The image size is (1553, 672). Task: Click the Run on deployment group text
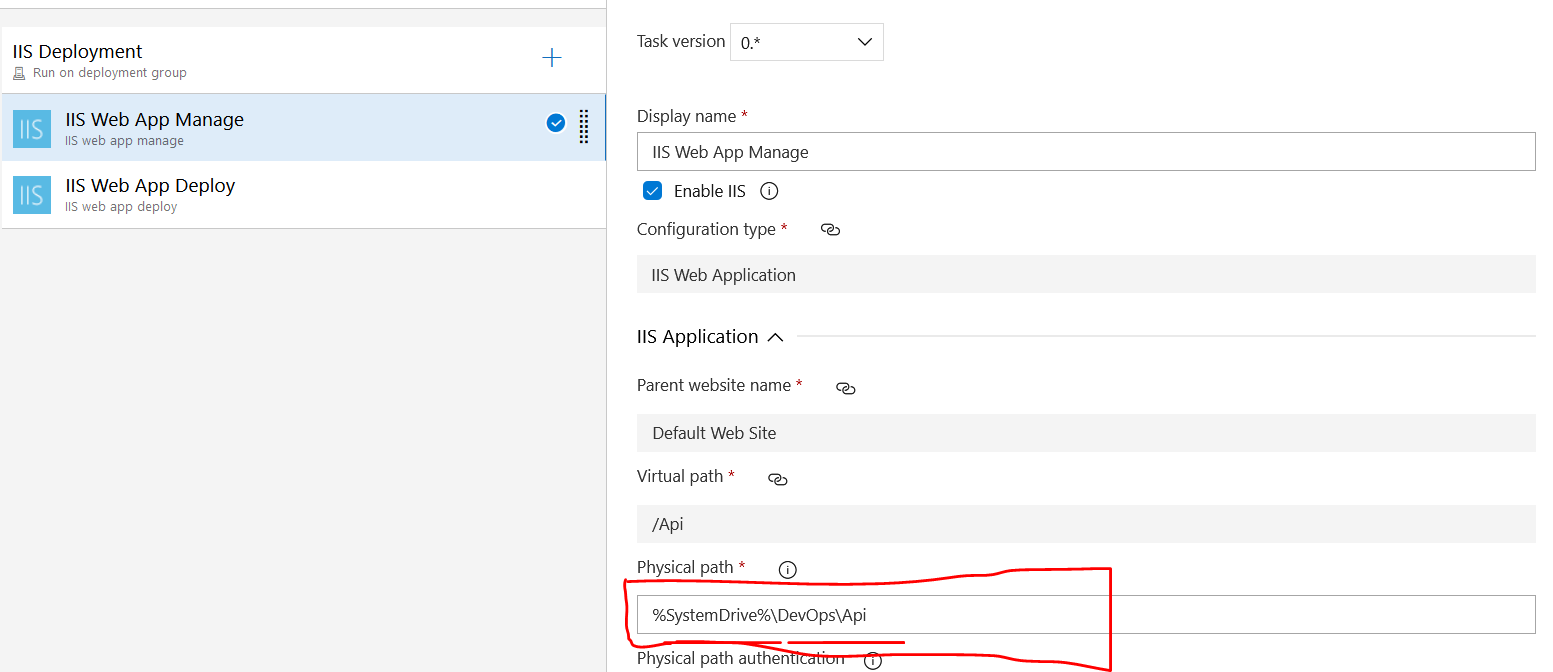[110, 73]
